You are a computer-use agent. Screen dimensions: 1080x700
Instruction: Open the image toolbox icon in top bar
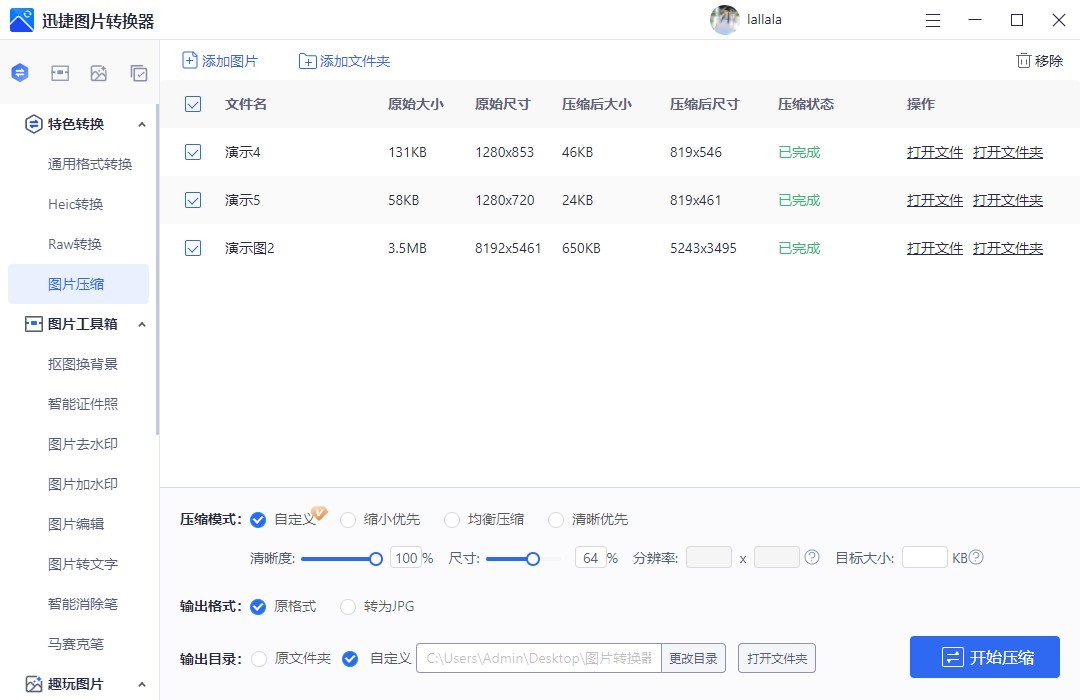(x=60, y=72)
